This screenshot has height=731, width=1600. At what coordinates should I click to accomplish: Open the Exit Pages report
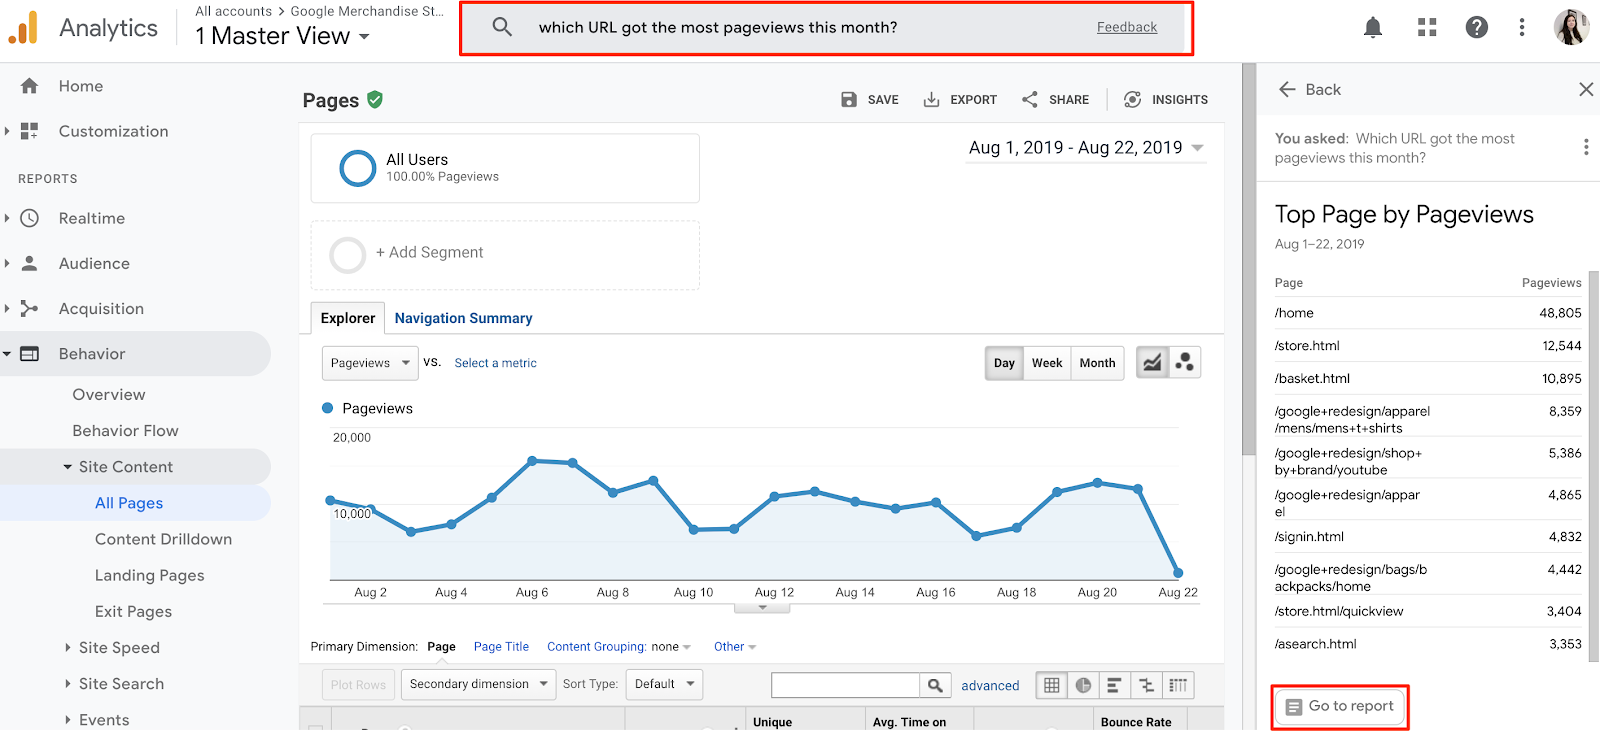pyautogui.click(x=133, y=612)
